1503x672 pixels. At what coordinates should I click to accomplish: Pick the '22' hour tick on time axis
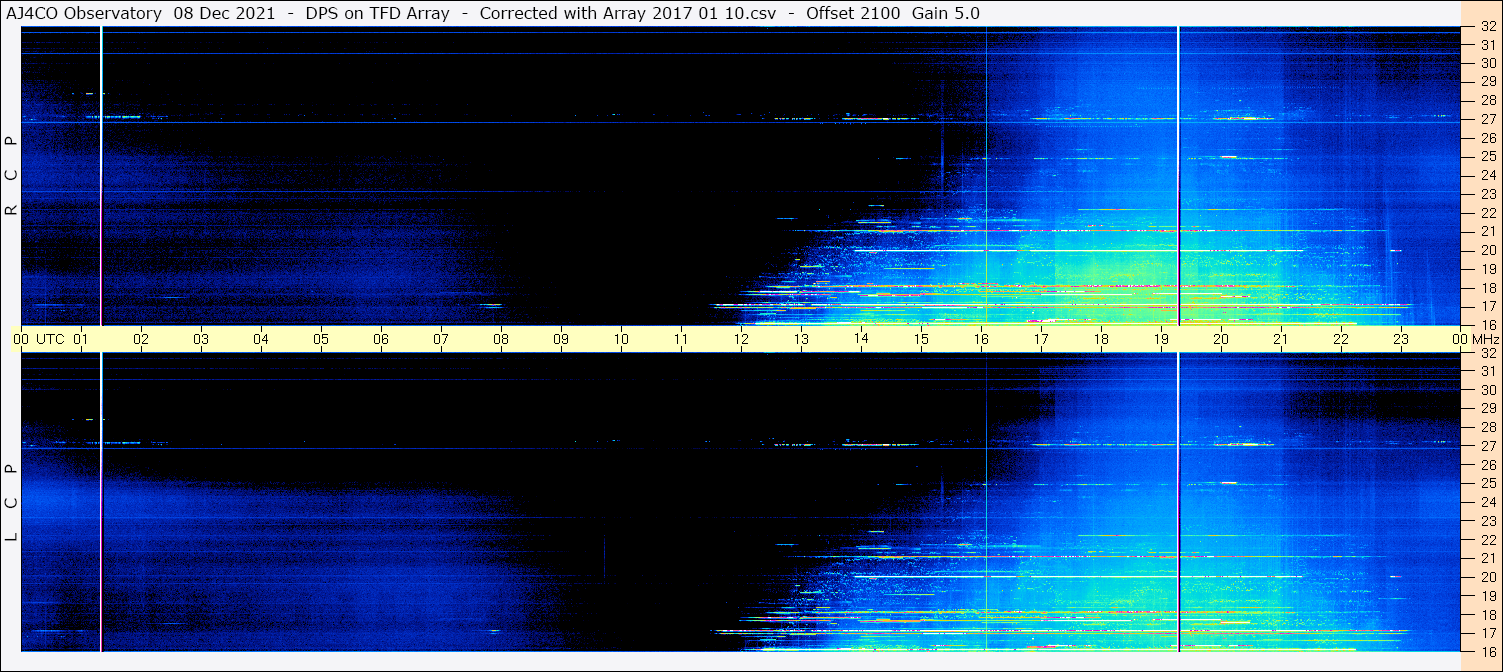point(1341,339)
